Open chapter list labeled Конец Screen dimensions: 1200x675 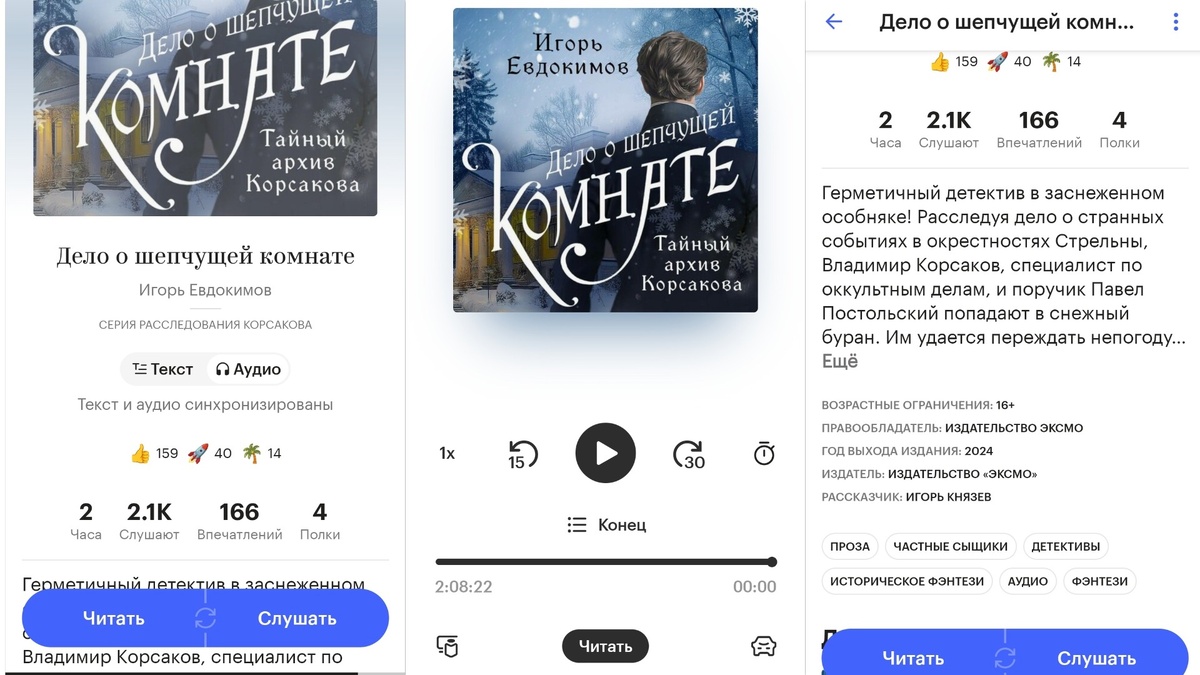[606, 524]
